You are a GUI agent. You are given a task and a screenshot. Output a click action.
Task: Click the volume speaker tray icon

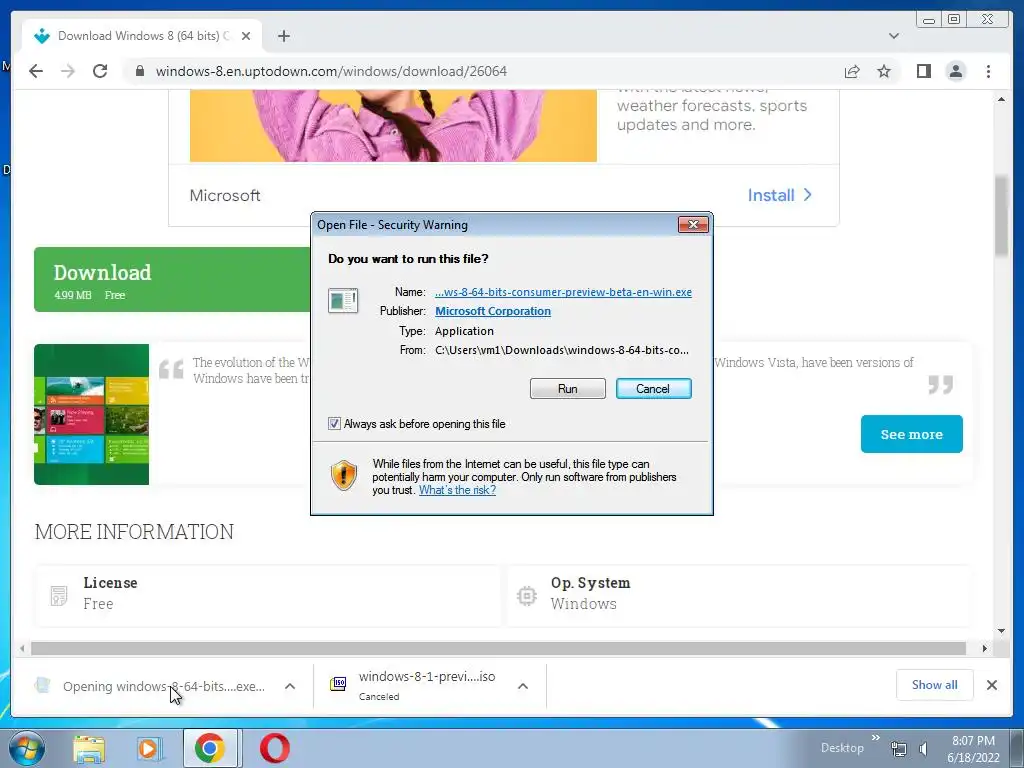[923, 748]
